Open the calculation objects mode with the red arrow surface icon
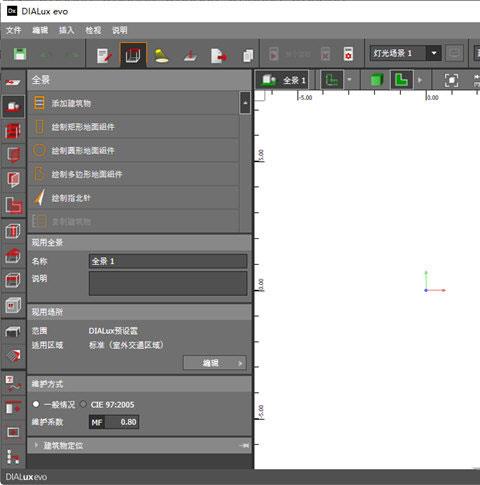Image resolution: width=480 pixels, height=485 pixels. click(x=190, y=56)
